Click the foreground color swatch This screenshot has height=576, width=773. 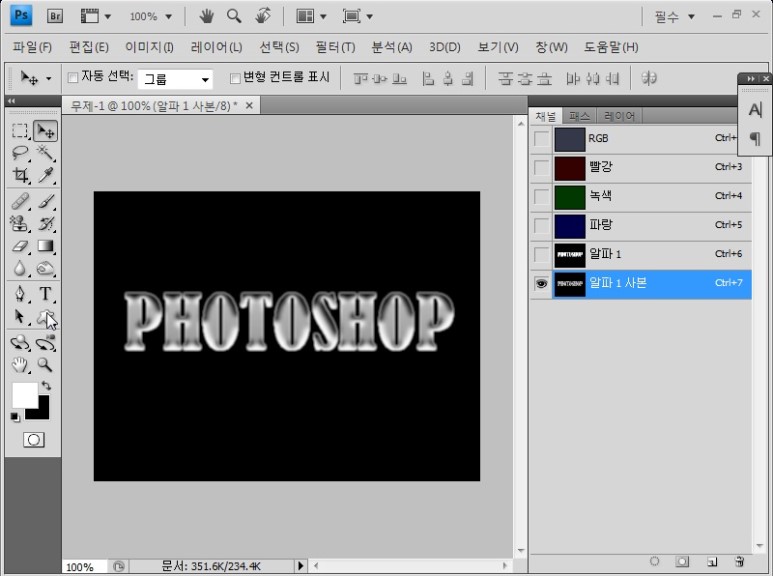point(23,394)
